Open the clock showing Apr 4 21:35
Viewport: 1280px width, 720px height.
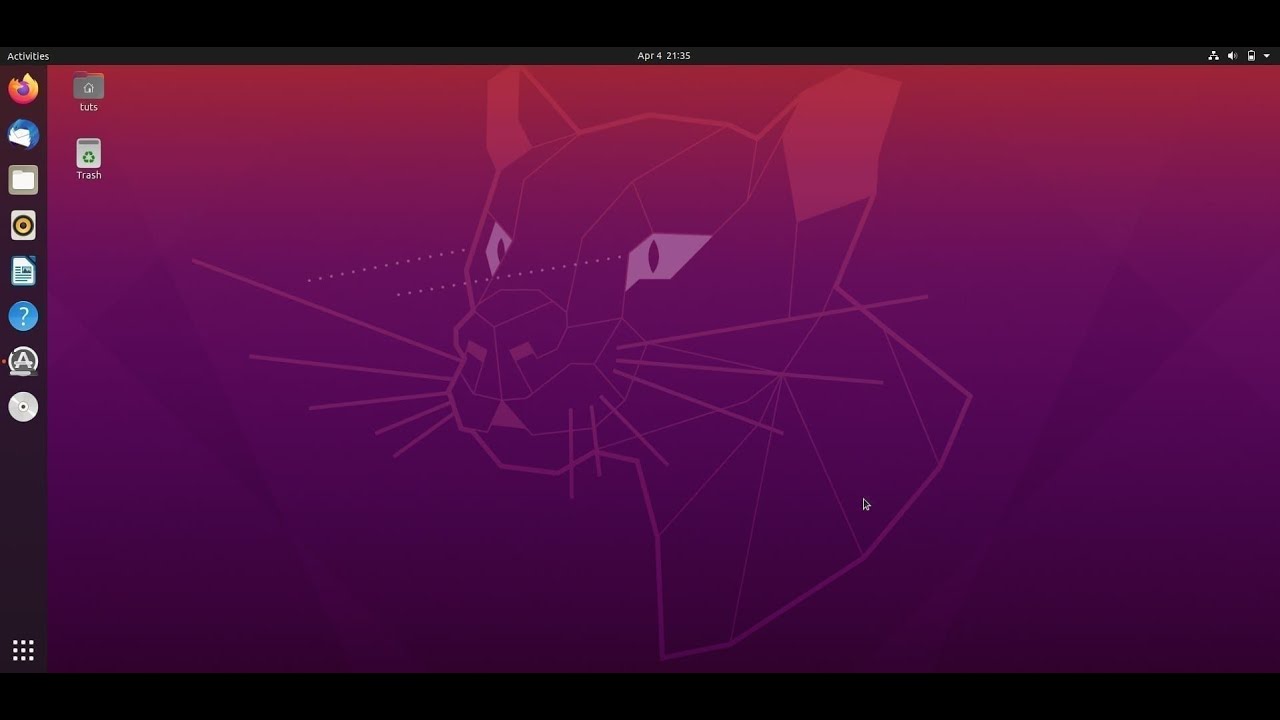664,56
